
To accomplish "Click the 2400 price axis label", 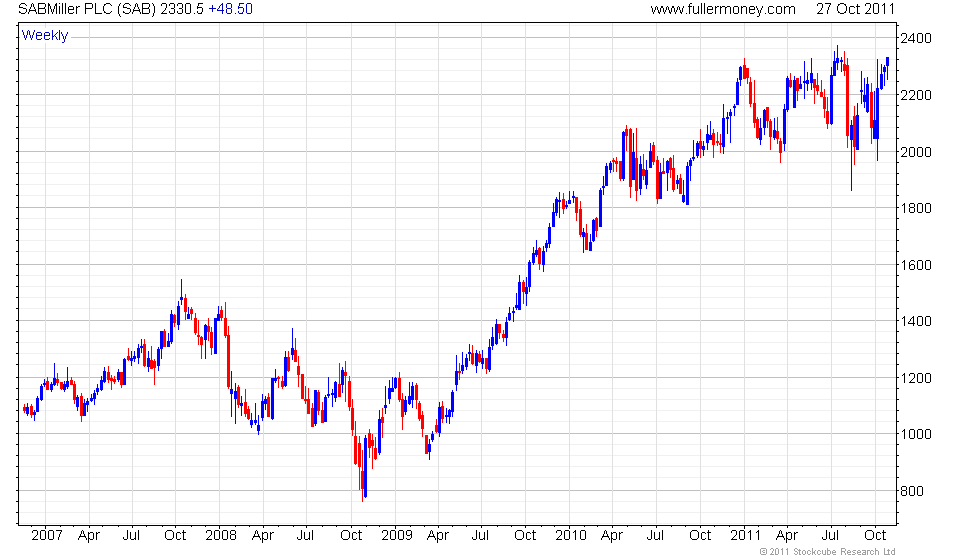I will 916,38.
